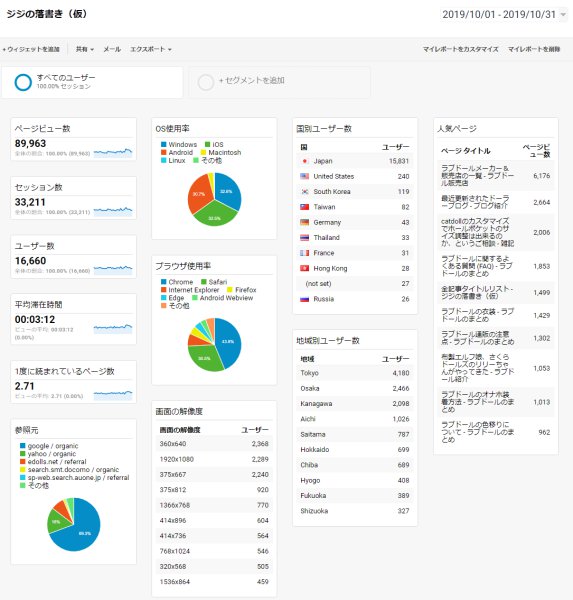Click the users count sparkline chart
The height and width of the screenshot is (600, 573).
click(x=113, y=269)
